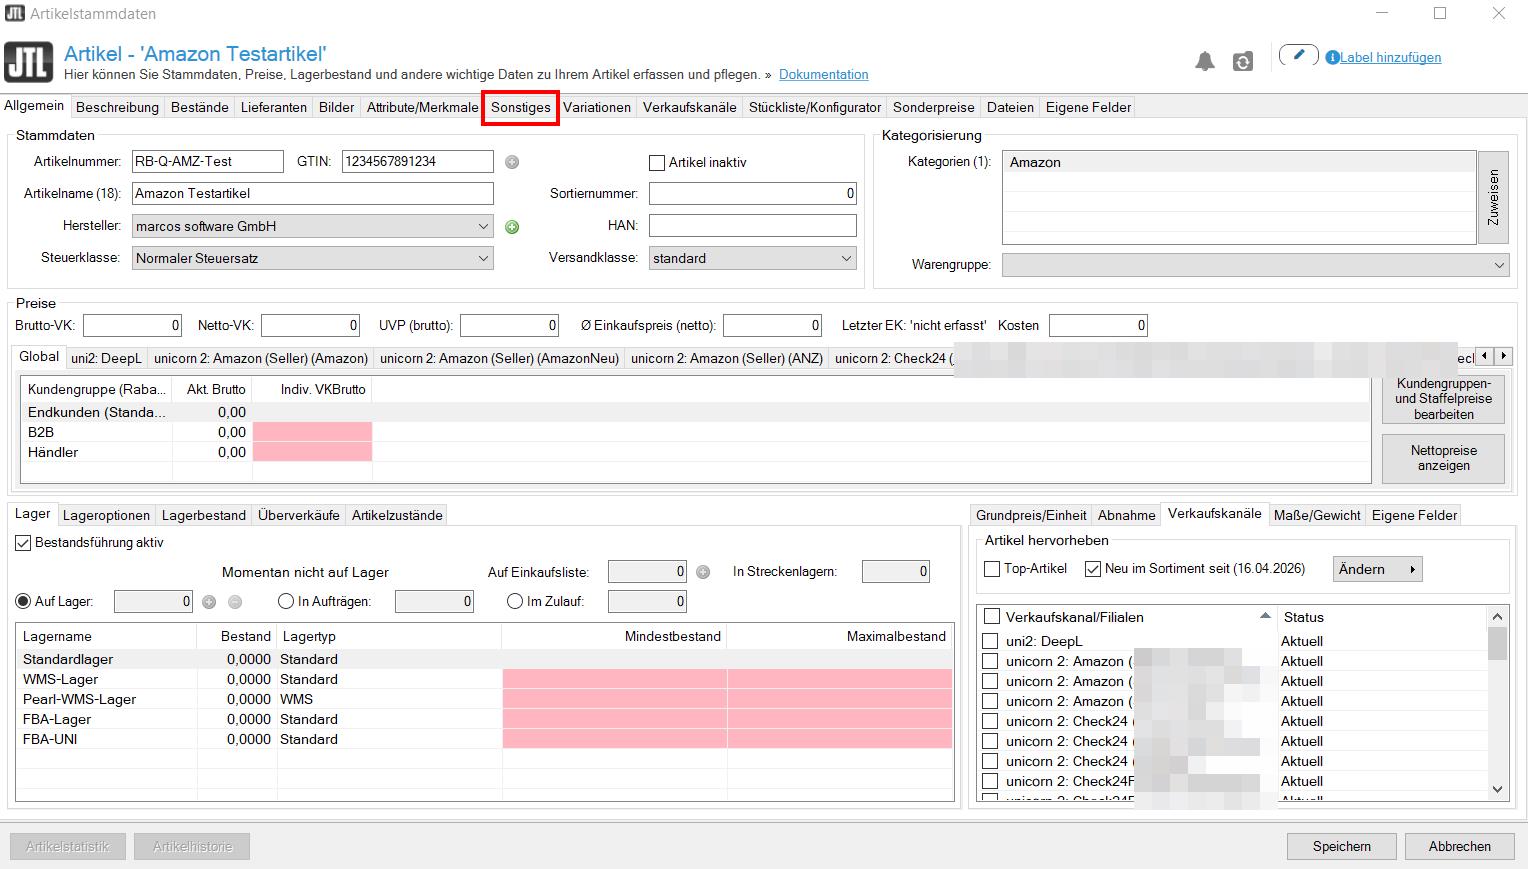This screenshot has width=1528, height=869.
Task: Select the B2B customer group row
Action: [x=694, y=432]
